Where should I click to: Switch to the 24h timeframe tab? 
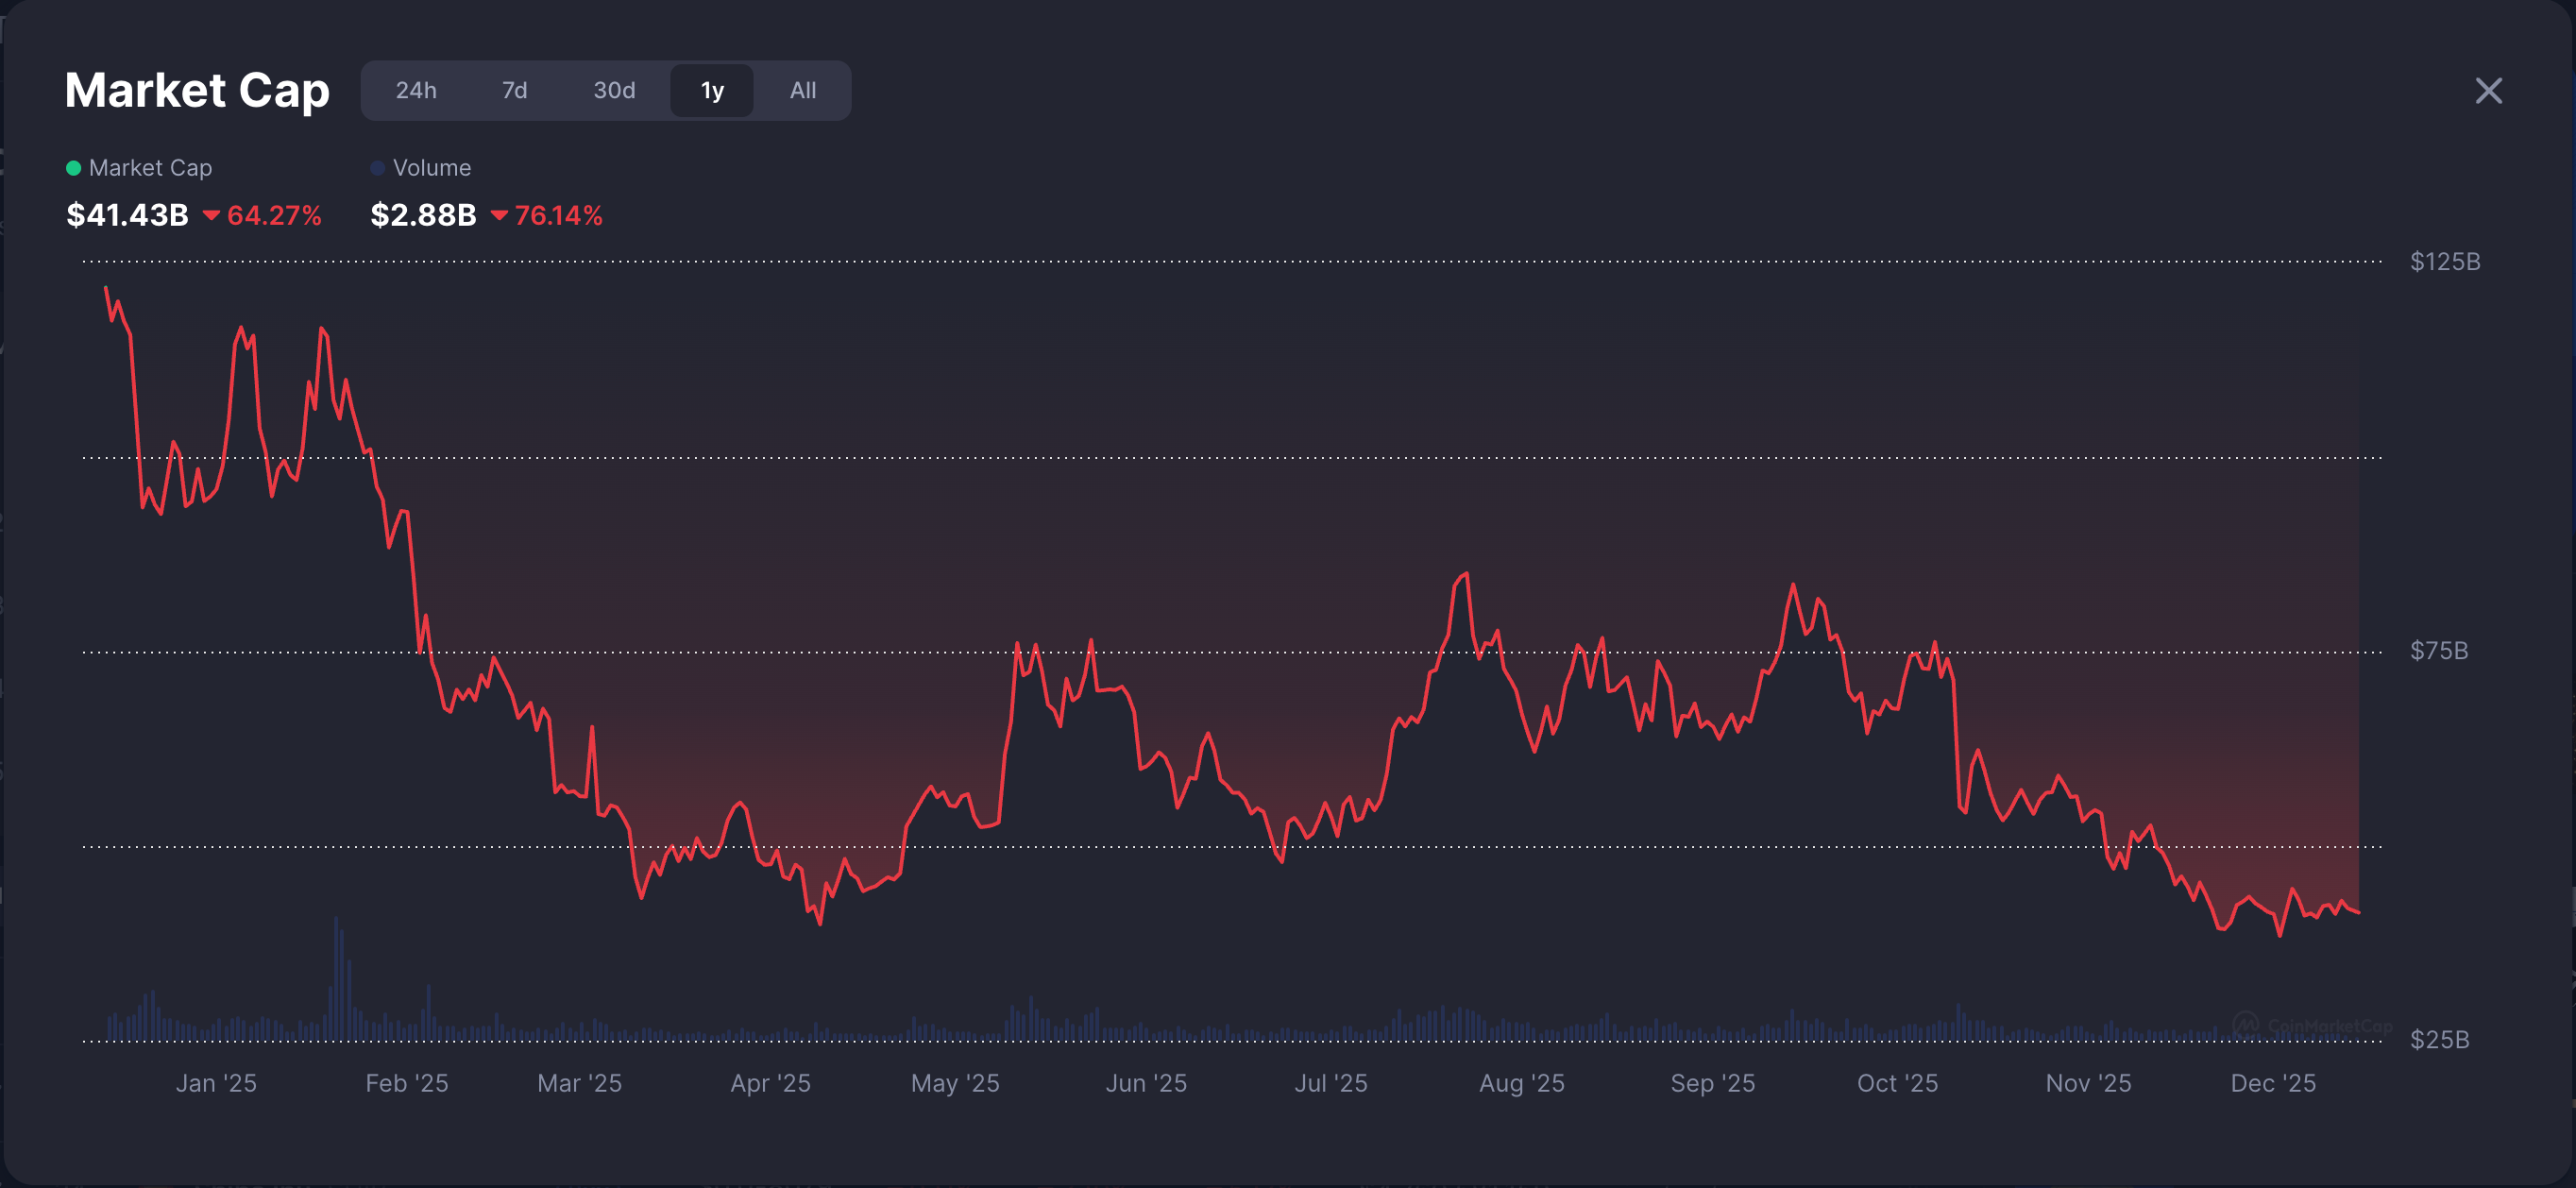[x=416, y=90]
